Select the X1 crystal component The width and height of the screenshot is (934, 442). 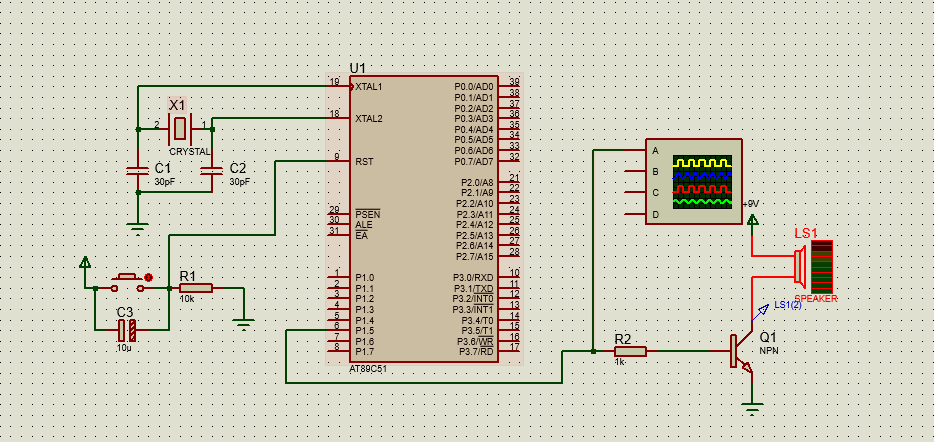pyautogui.click(x=179, y=127)
